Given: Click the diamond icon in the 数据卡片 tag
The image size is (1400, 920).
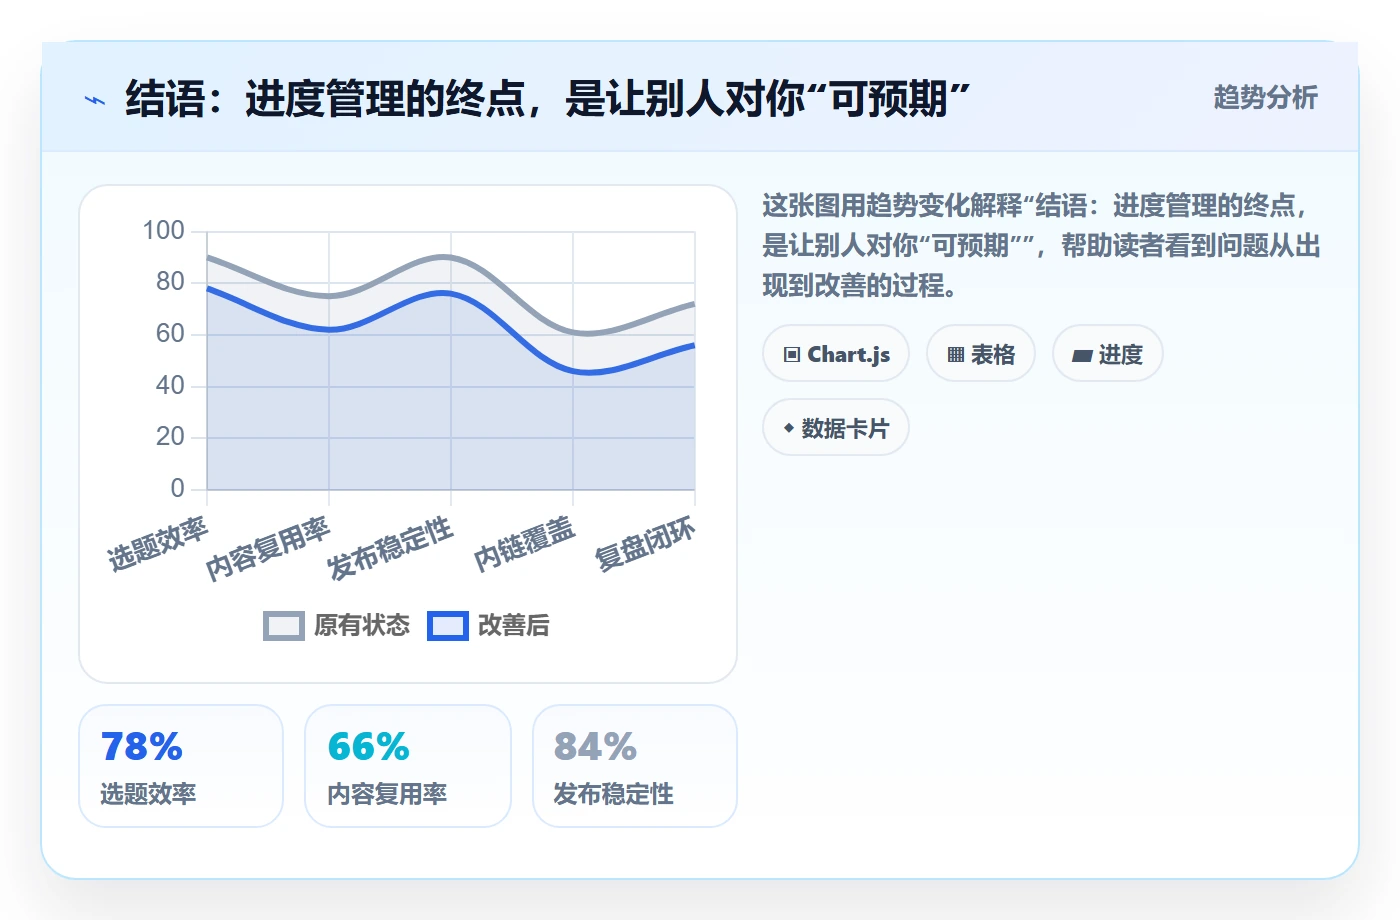Looking at the screenshot, I should (789, 428).
